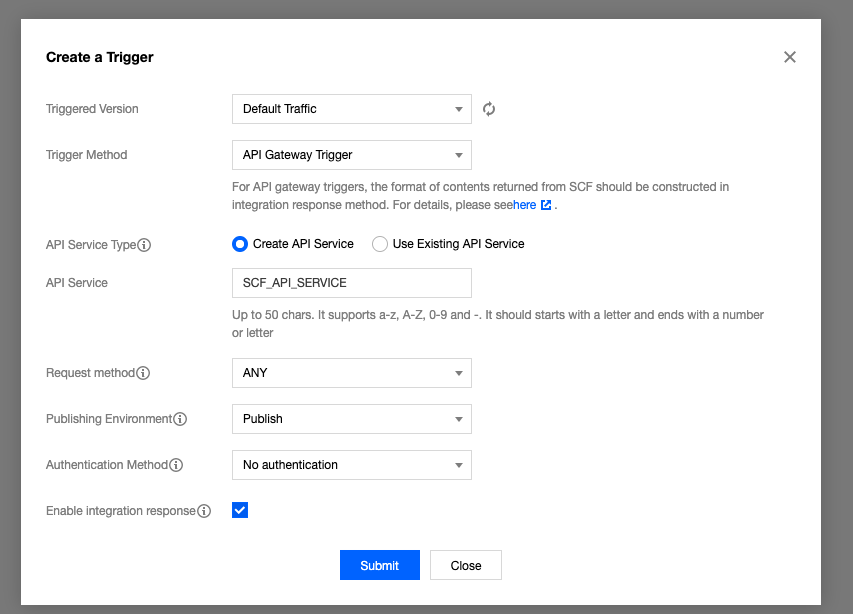Click the Enable integration response info icon

[x=204, y=511]
